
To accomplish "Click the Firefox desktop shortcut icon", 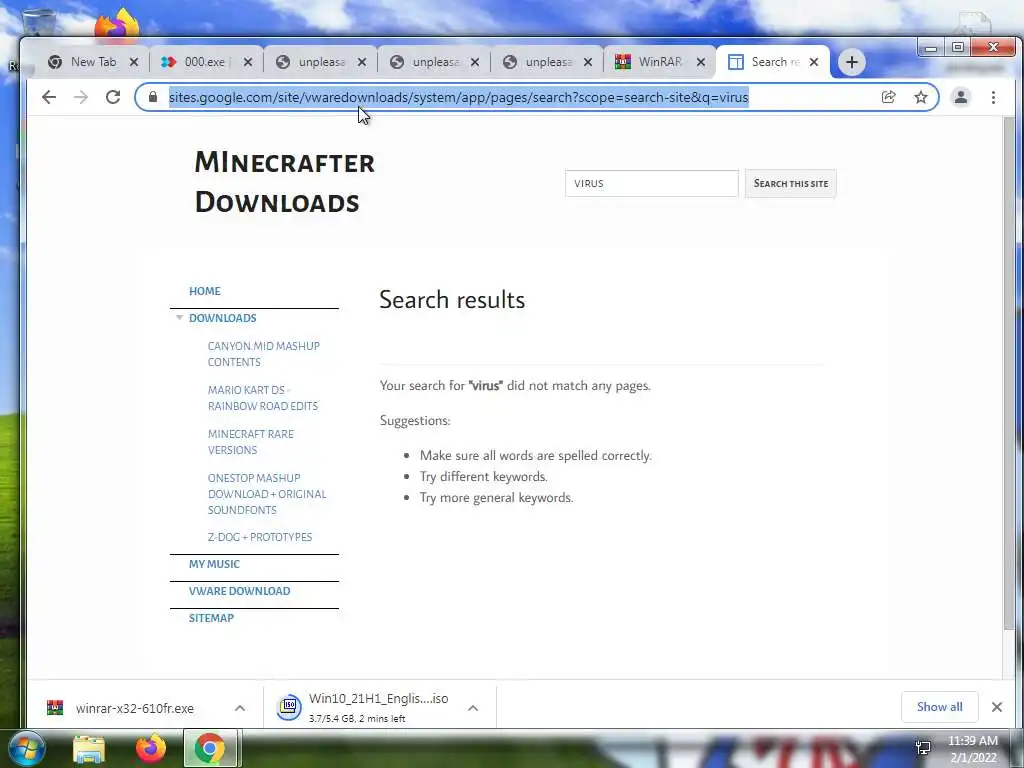I will [x=118, y=23].
